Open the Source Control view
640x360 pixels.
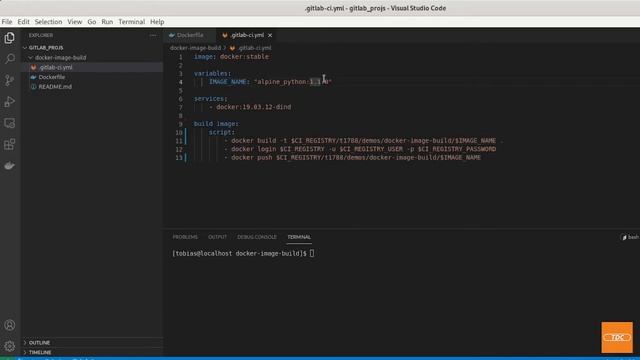[9, 80]
